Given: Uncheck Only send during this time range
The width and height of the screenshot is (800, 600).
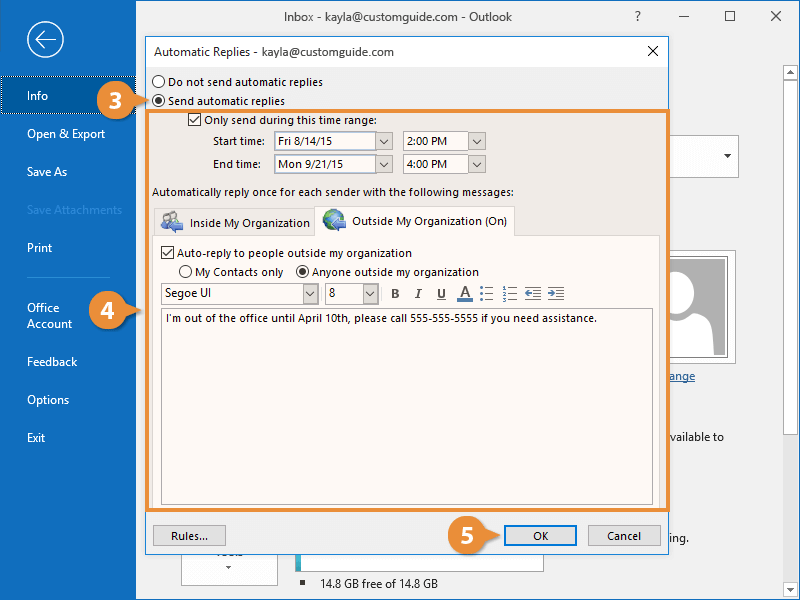Looking at the screenshot, I should click(194, 120).
